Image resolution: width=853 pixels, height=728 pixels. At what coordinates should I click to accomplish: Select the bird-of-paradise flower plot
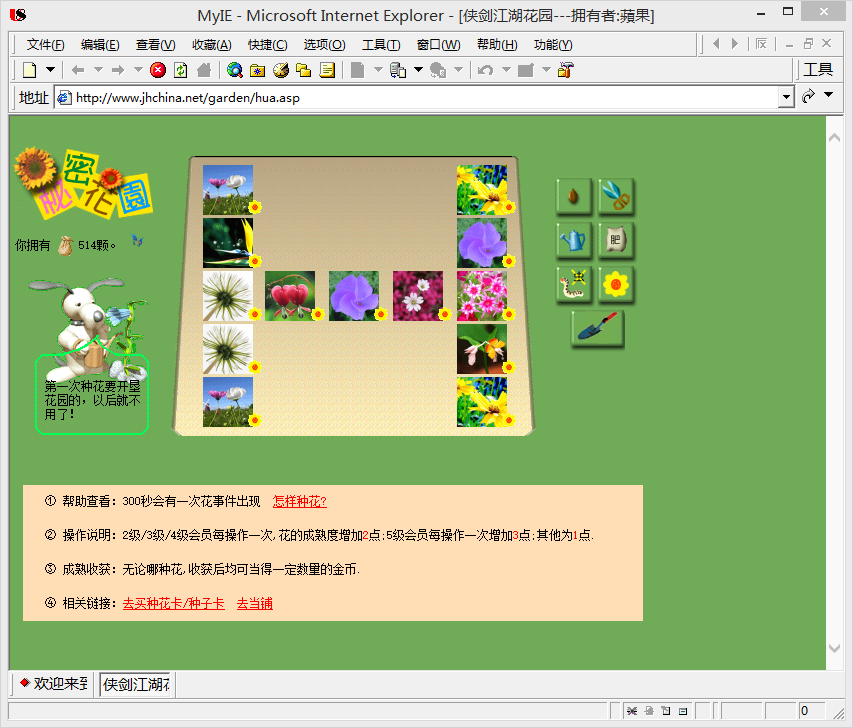point(228,243)
